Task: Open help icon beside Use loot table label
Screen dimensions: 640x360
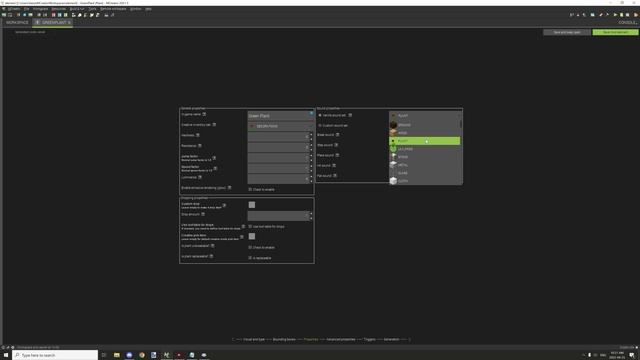Action: click(x=243, y=226)
